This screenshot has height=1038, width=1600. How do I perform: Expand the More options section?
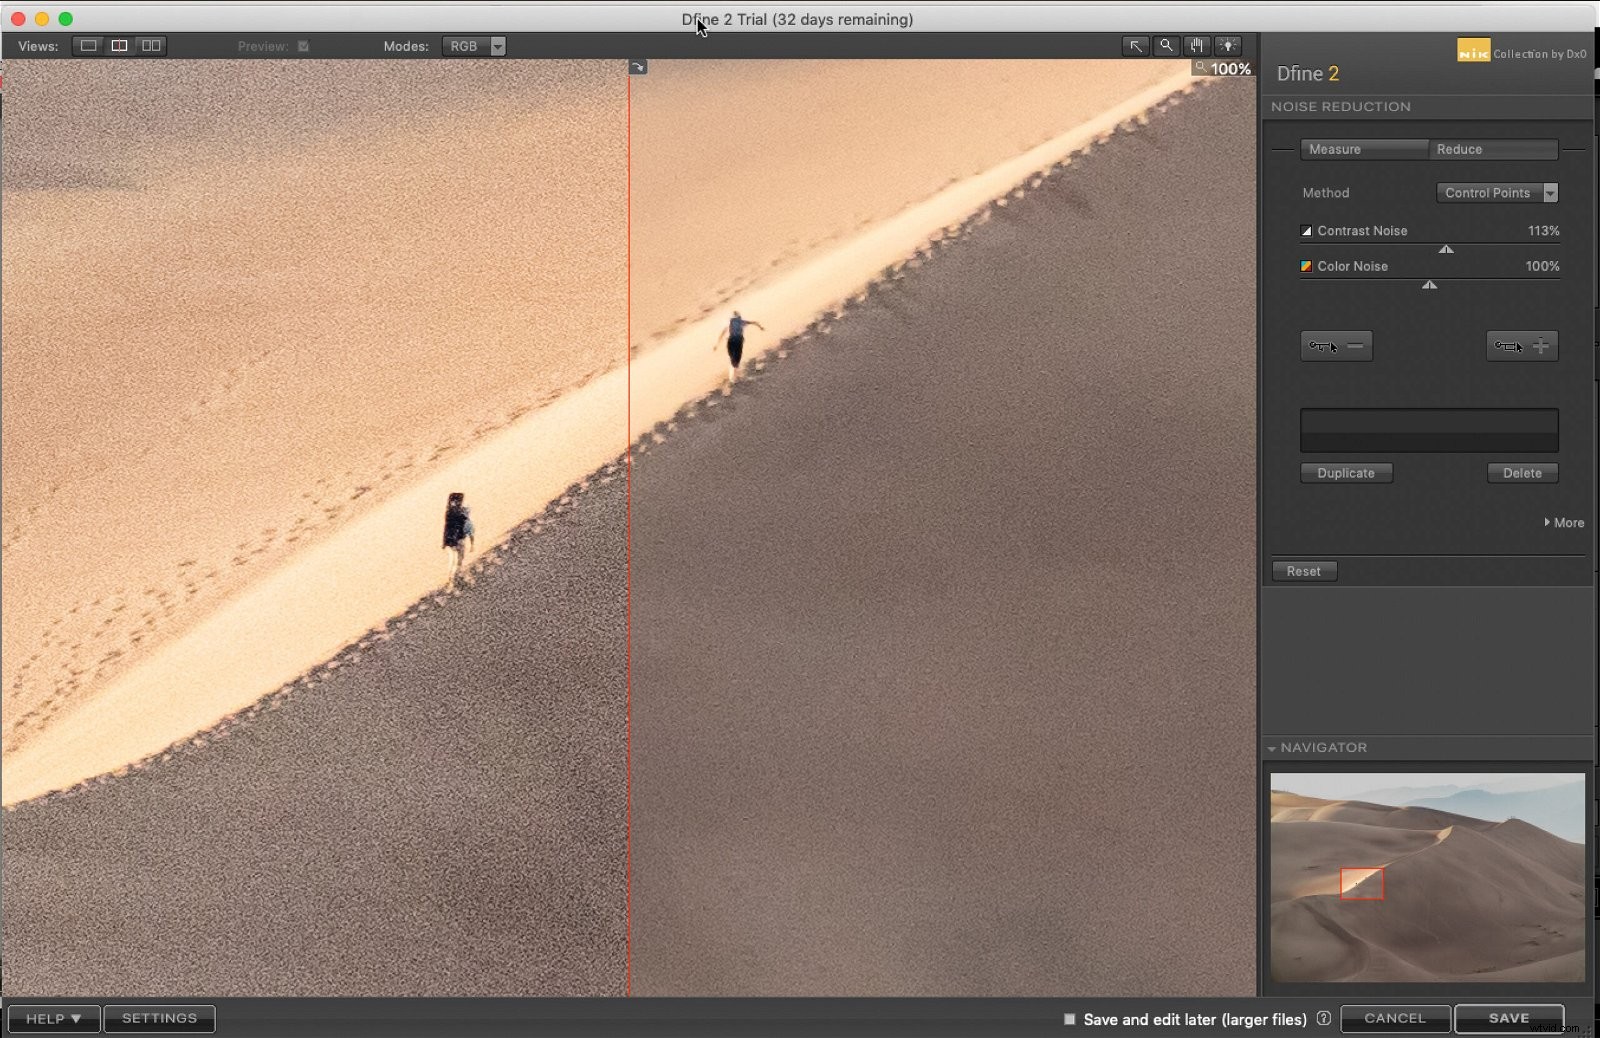[1564, 523]
